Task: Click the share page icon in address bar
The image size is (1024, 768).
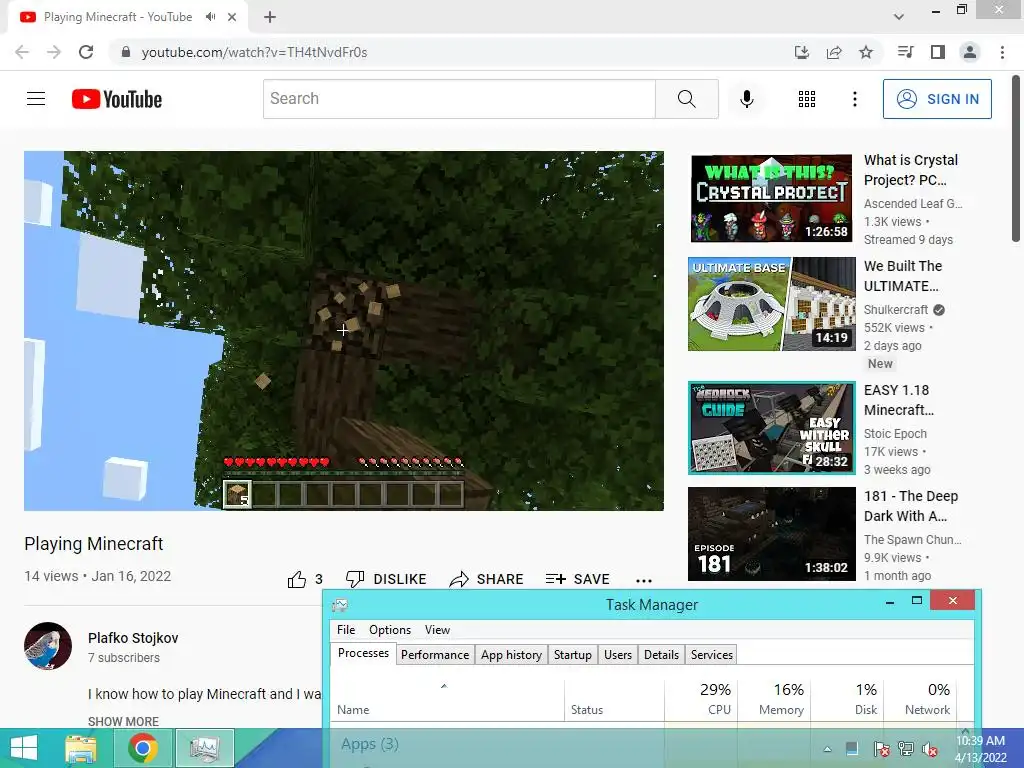Action: pos(834,52)
